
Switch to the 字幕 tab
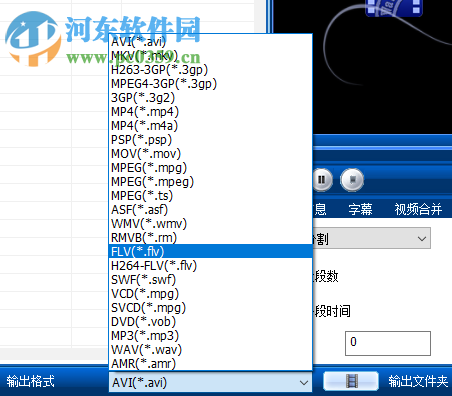click(x=360, y=210)
